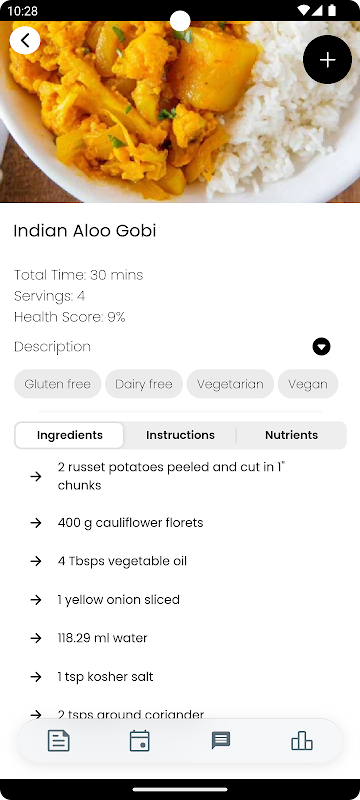Tap the Vegetarian tag
The width and height of the screenshot is (360, 800).
click(x=230, y=384)
